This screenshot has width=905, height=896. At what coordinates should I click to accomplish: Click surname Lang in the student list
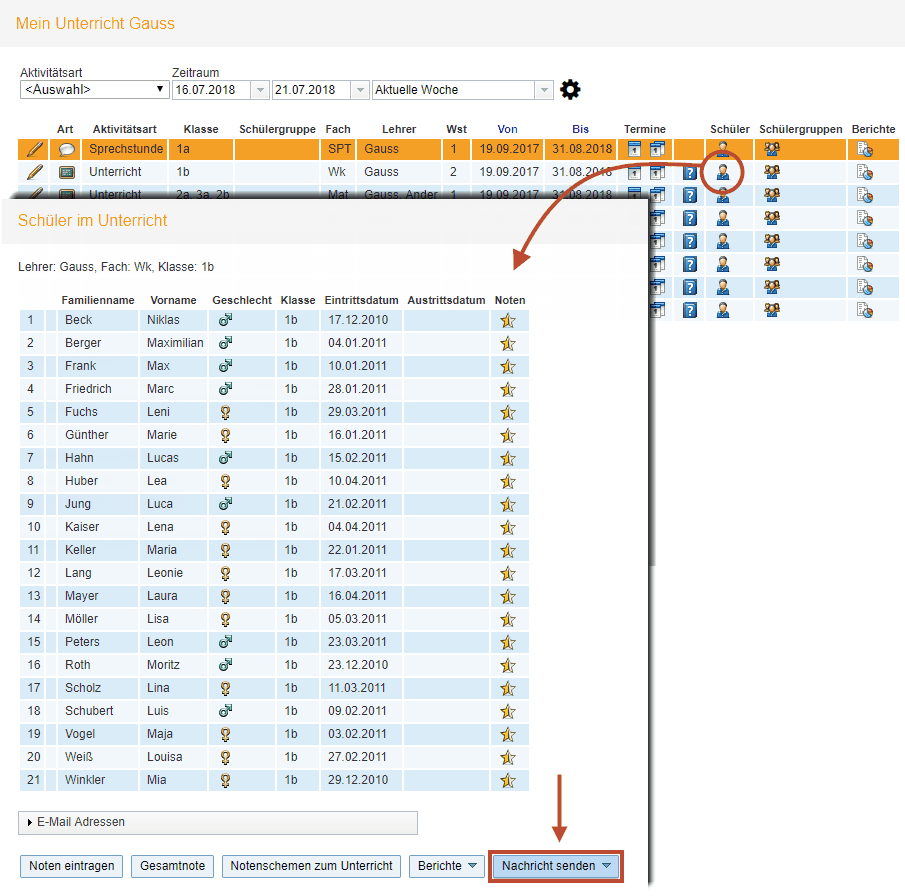click(78, 573)
